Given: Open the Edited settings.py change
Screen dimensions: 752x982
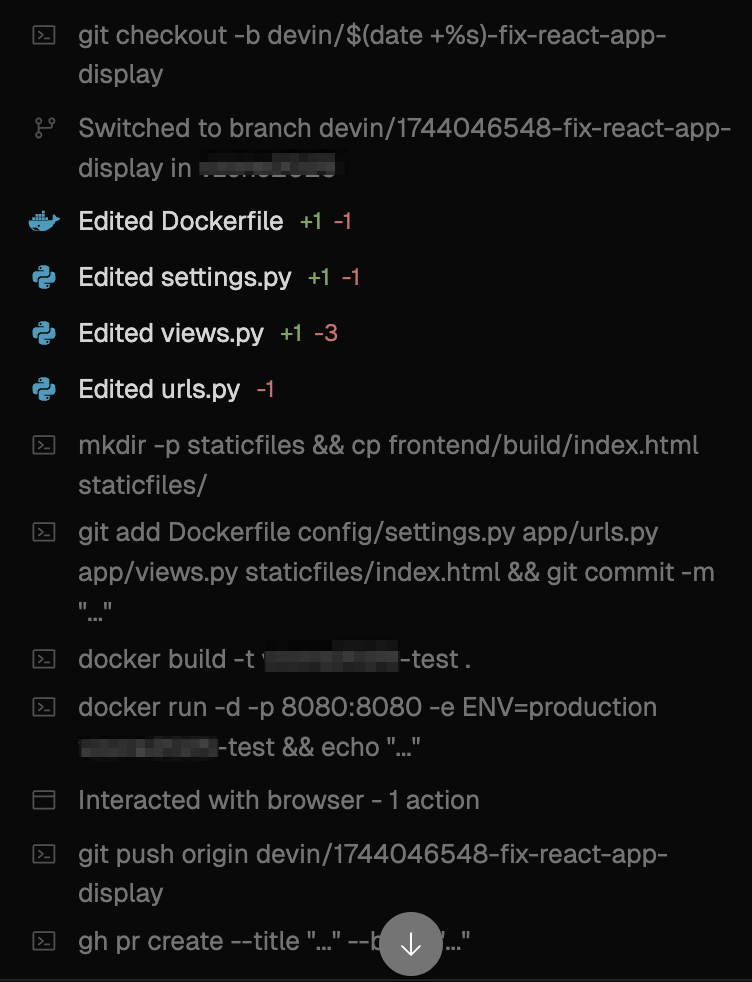Looking at the screenshot, I should pos(219,277).
